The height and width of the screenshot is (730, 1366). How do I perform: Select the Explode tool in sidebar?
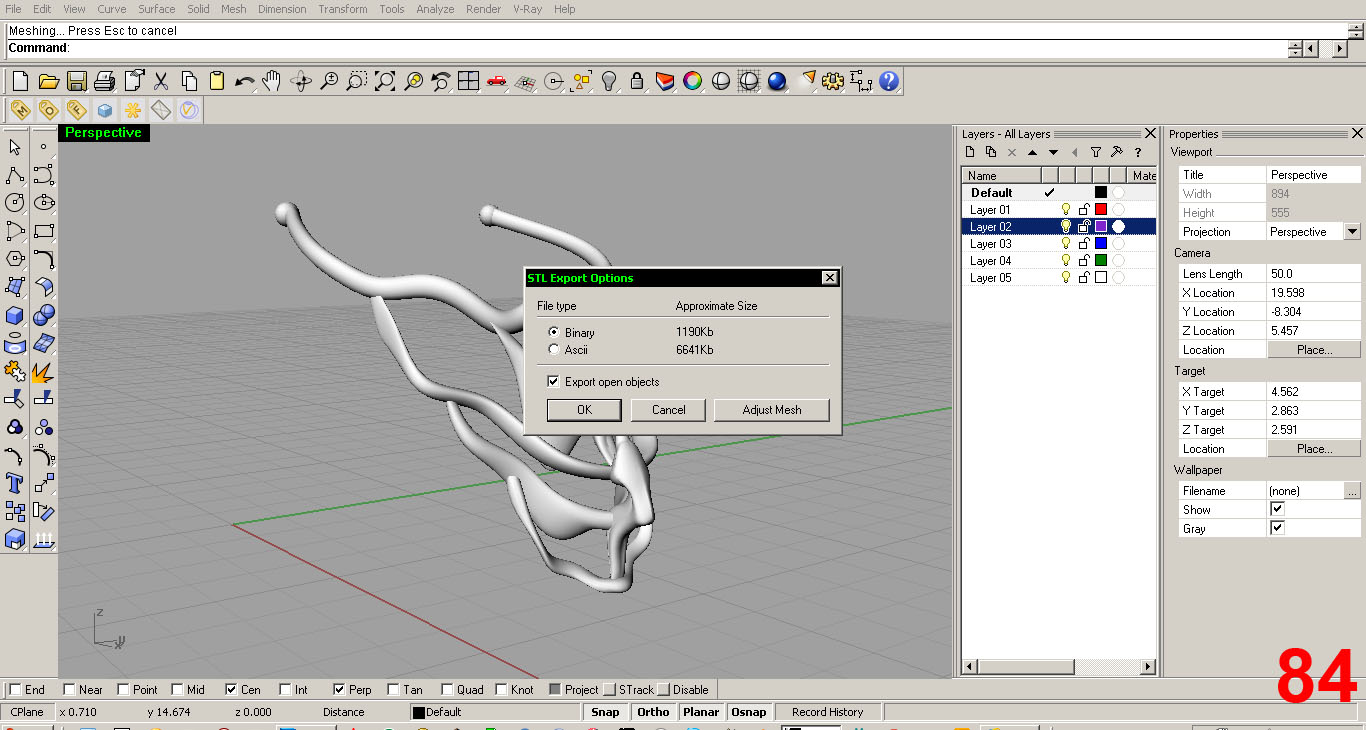coord(43,372)
